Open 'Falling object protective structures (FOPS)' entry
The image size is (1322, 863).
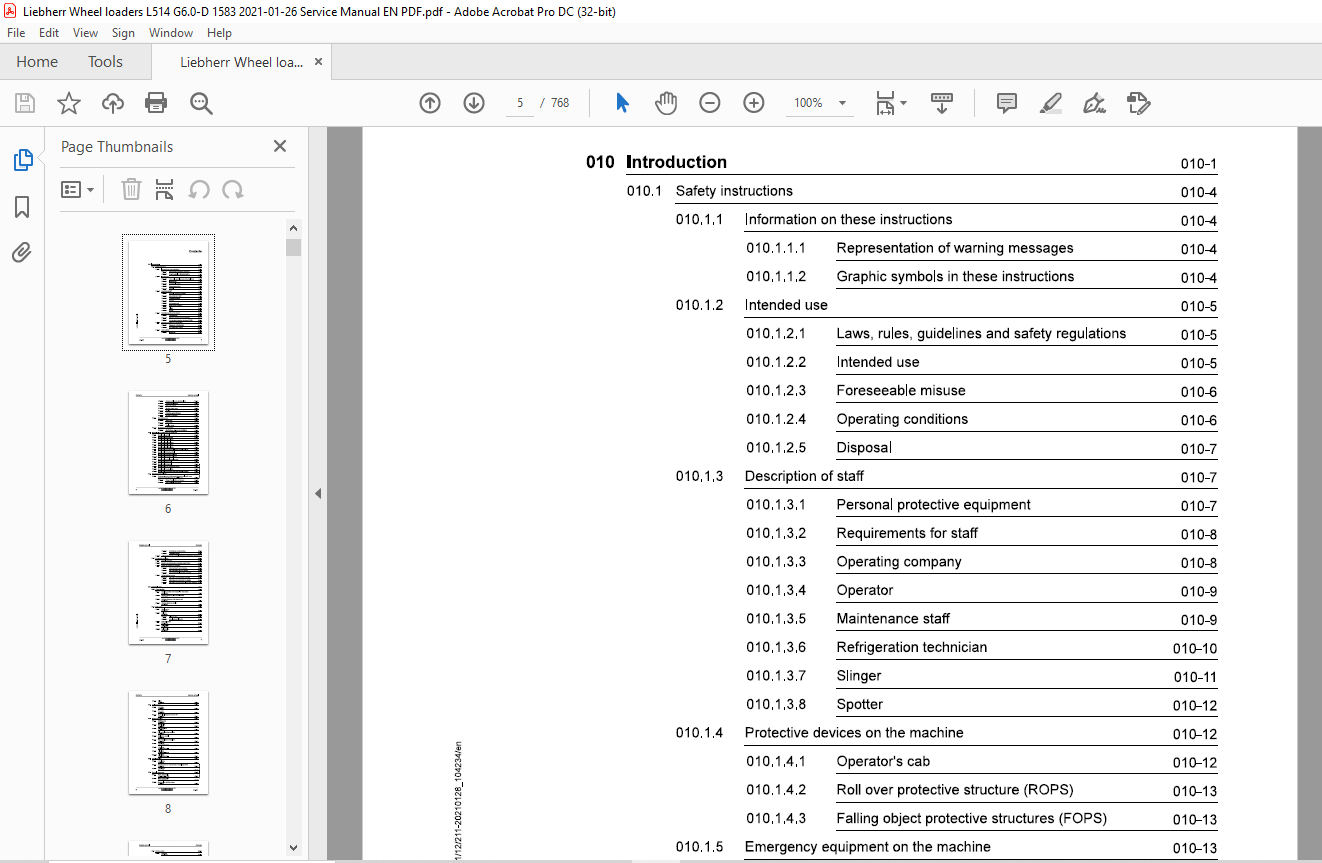pyautogui.click(x=971, y=819)
